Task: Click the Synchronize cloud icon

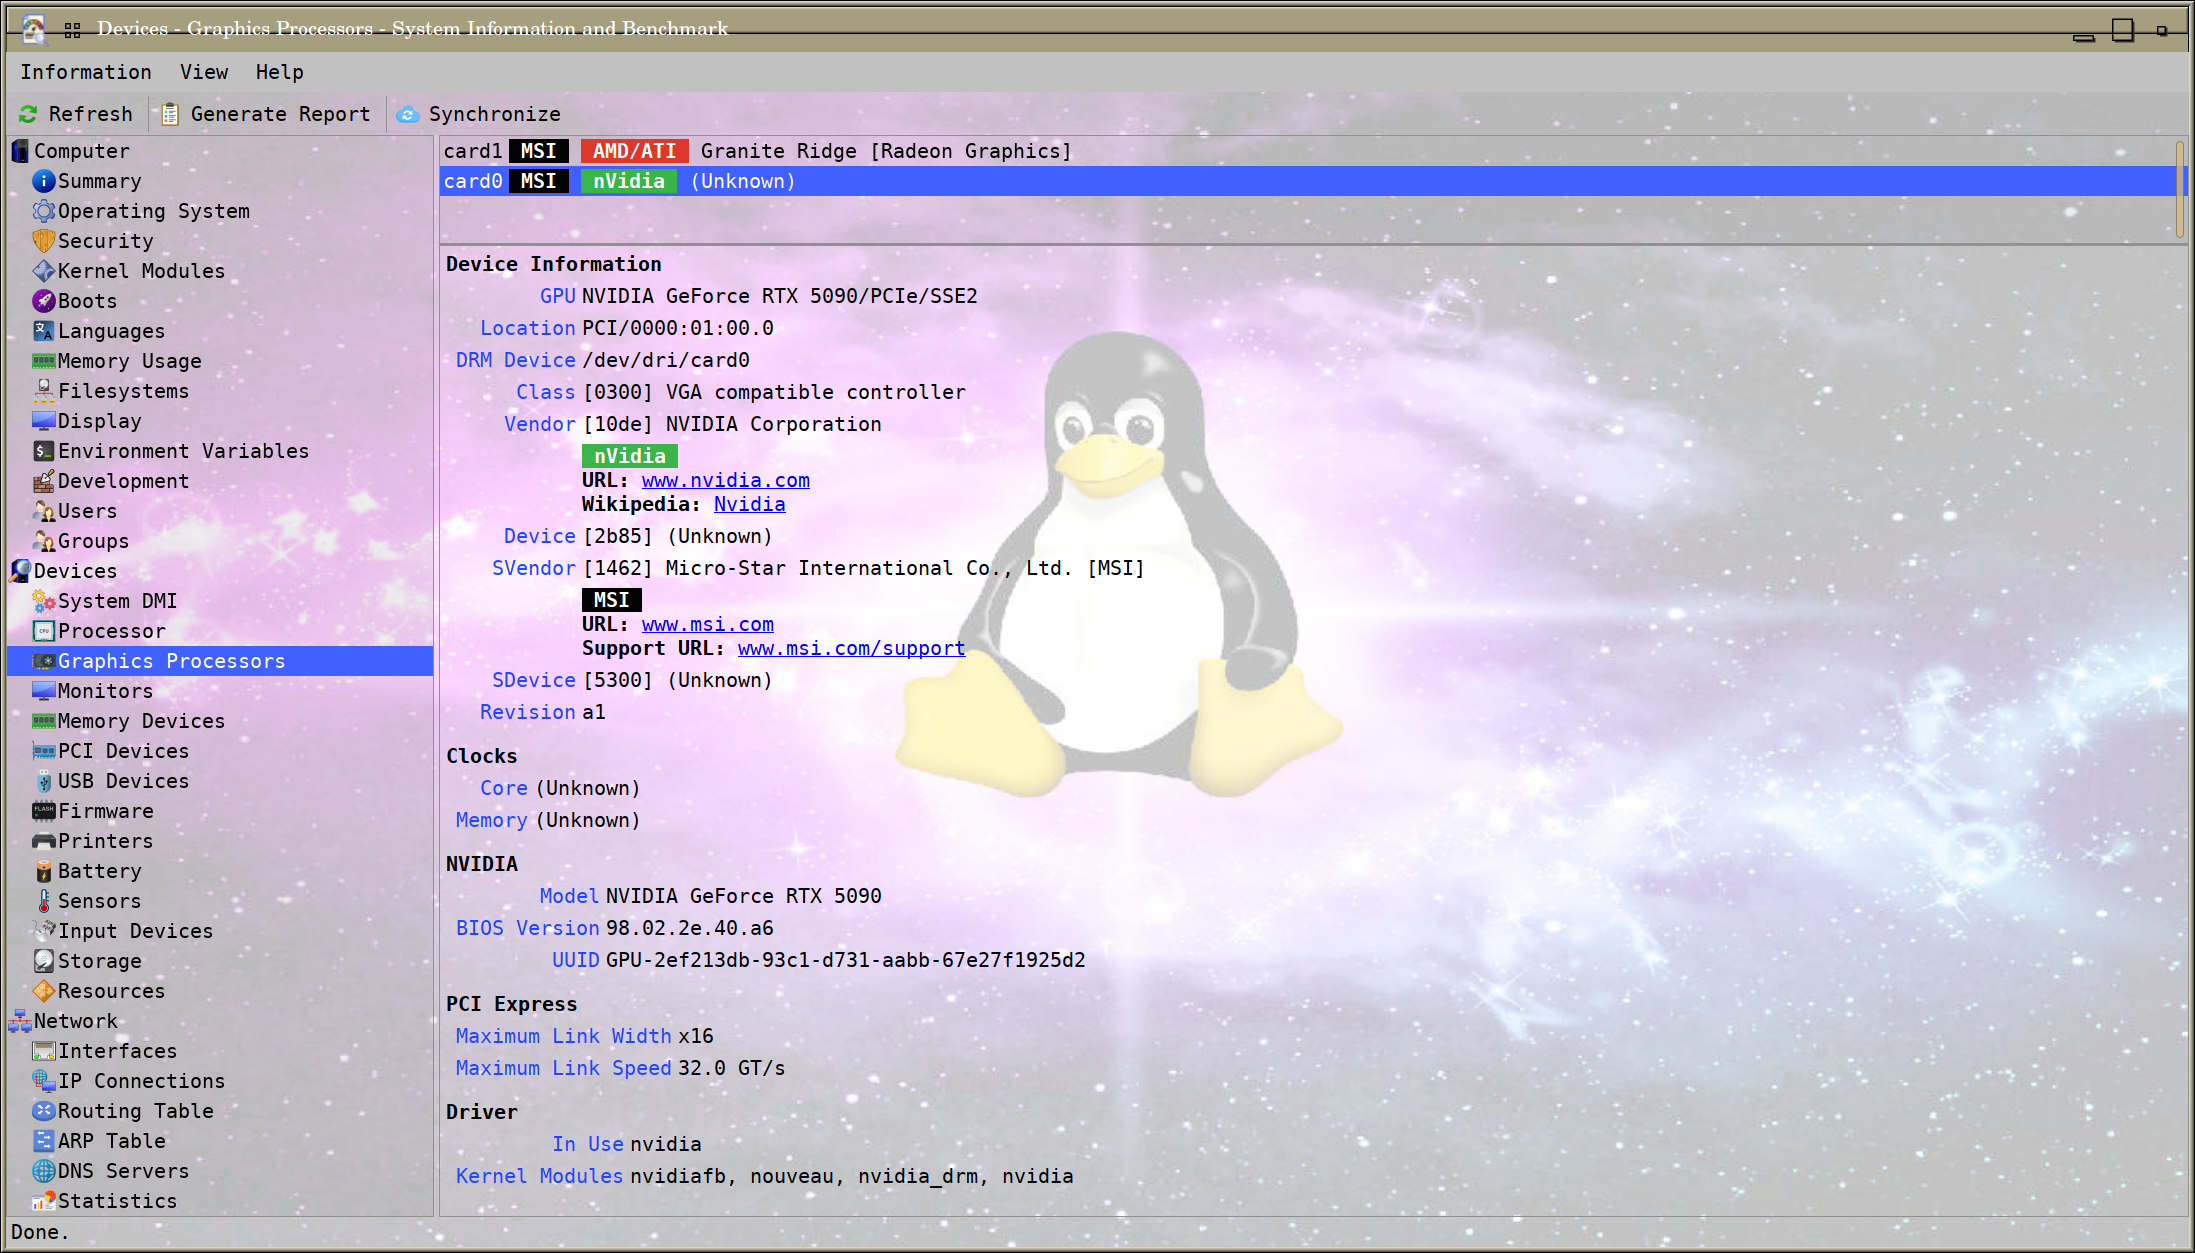Action: coord(407,114)
